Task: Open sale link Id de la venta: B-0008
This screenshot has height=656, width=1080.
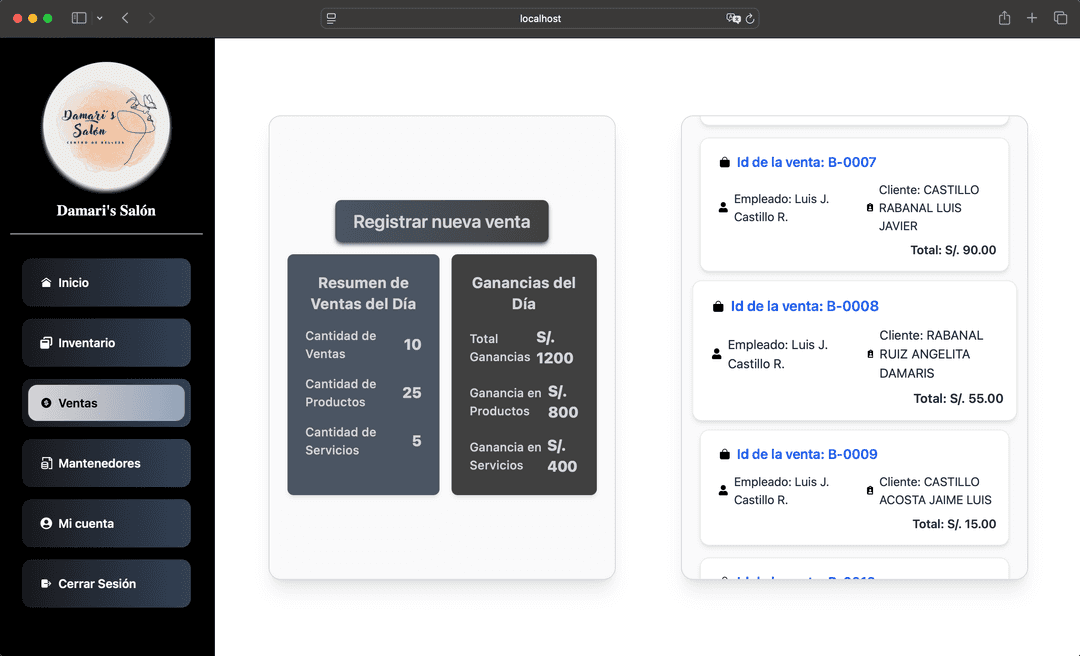Action: tap(804, 306)
